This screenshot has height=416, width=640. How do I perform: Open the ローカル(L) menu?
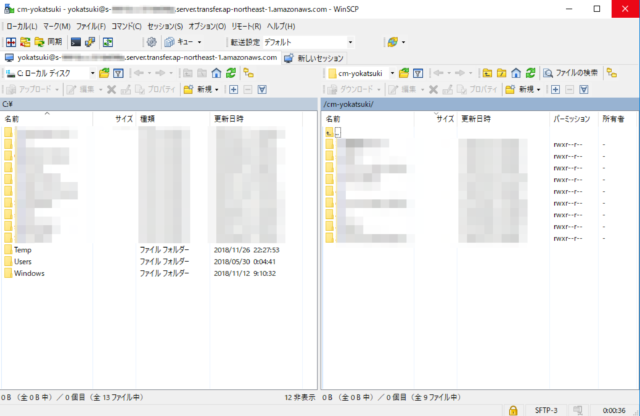22,27
